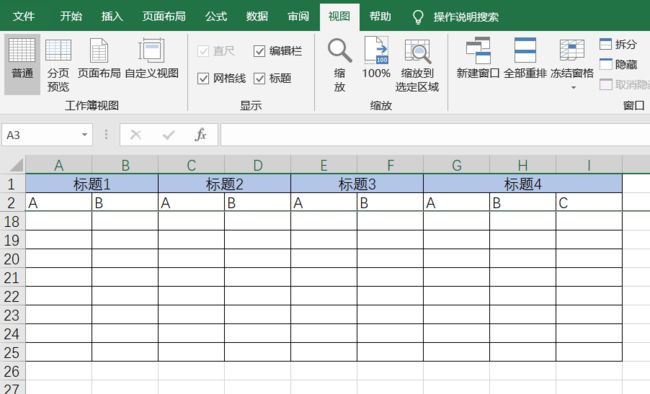Open the 文件 File tab
The height and width of the screenshot is (394, 650).
[x=24, y=16]
